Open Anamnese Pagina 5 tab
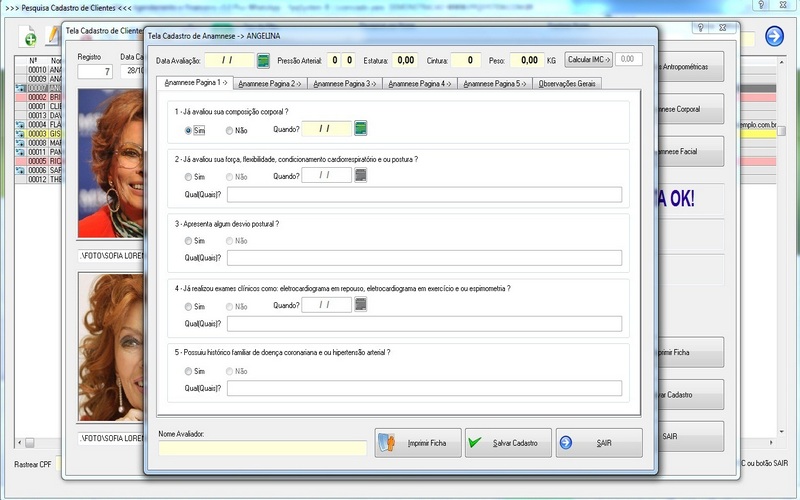The width and height of the screenshot is (800, 500). click(494, 84)
